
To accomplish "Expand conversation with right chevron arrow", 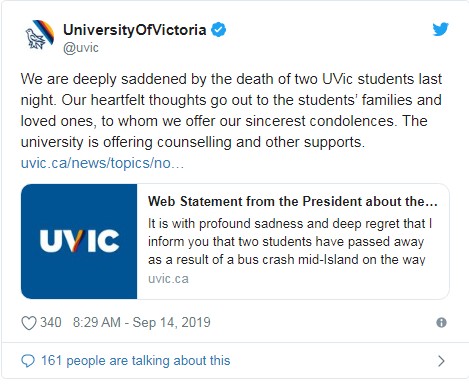I will [441, 361].
